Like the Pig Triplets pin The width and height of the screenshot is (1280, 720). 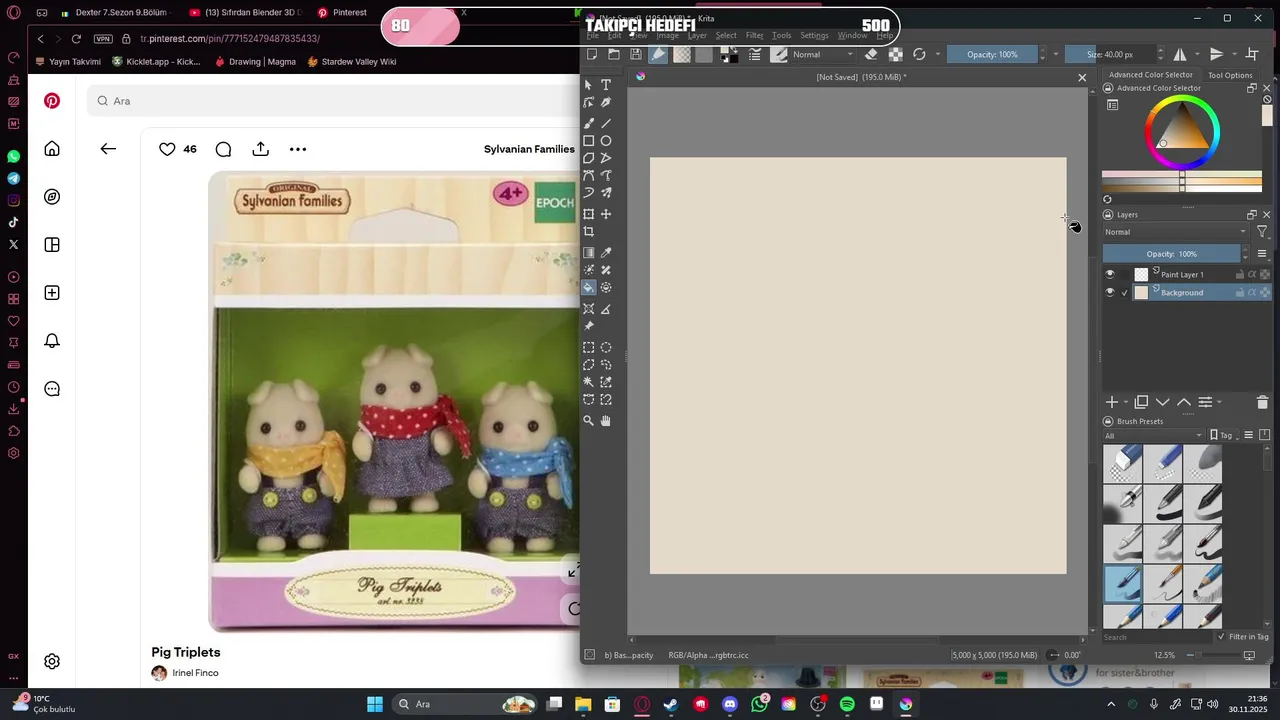(x=167, y=149)
